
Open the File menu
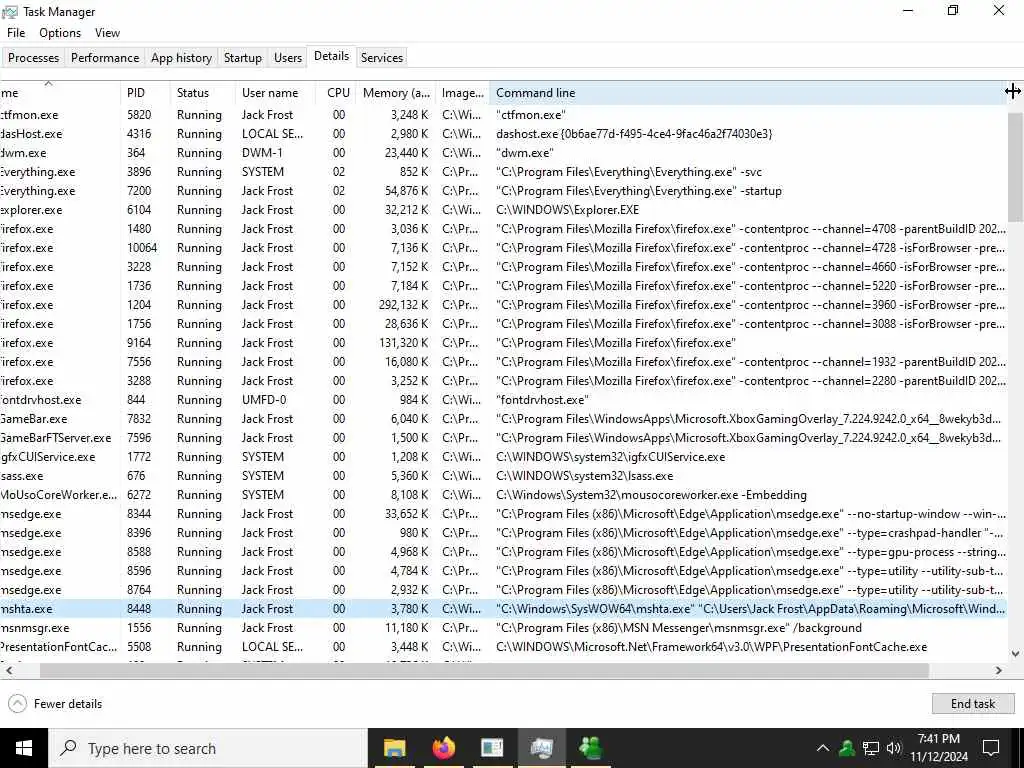pyautogui.click(x=16, y=33)
